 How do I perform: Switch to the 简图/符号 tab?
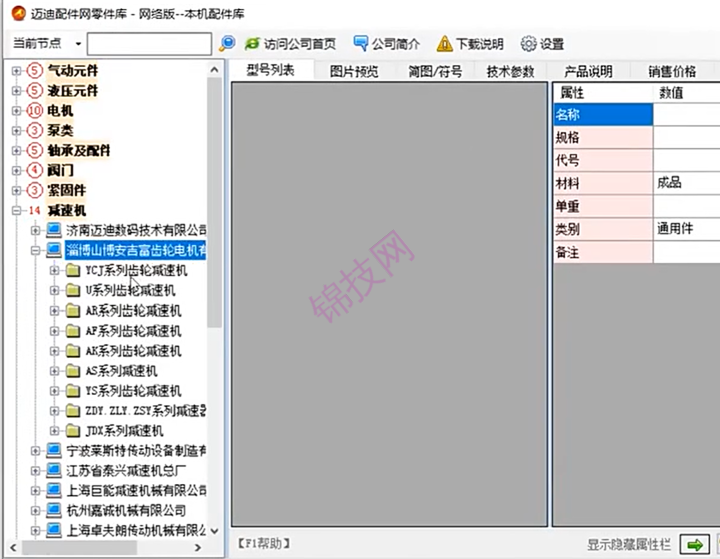(x=435, y=72)
